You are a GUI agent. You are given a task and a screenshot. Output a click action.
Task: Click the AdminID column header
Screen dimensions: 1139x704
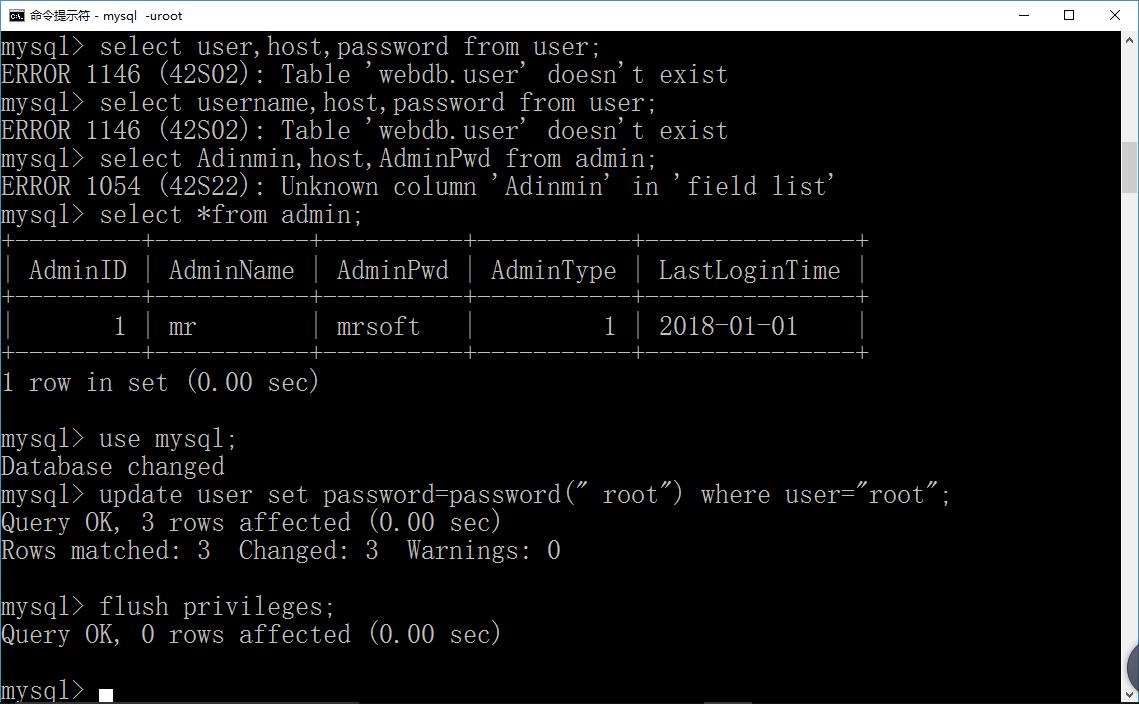tap(78, 270)
